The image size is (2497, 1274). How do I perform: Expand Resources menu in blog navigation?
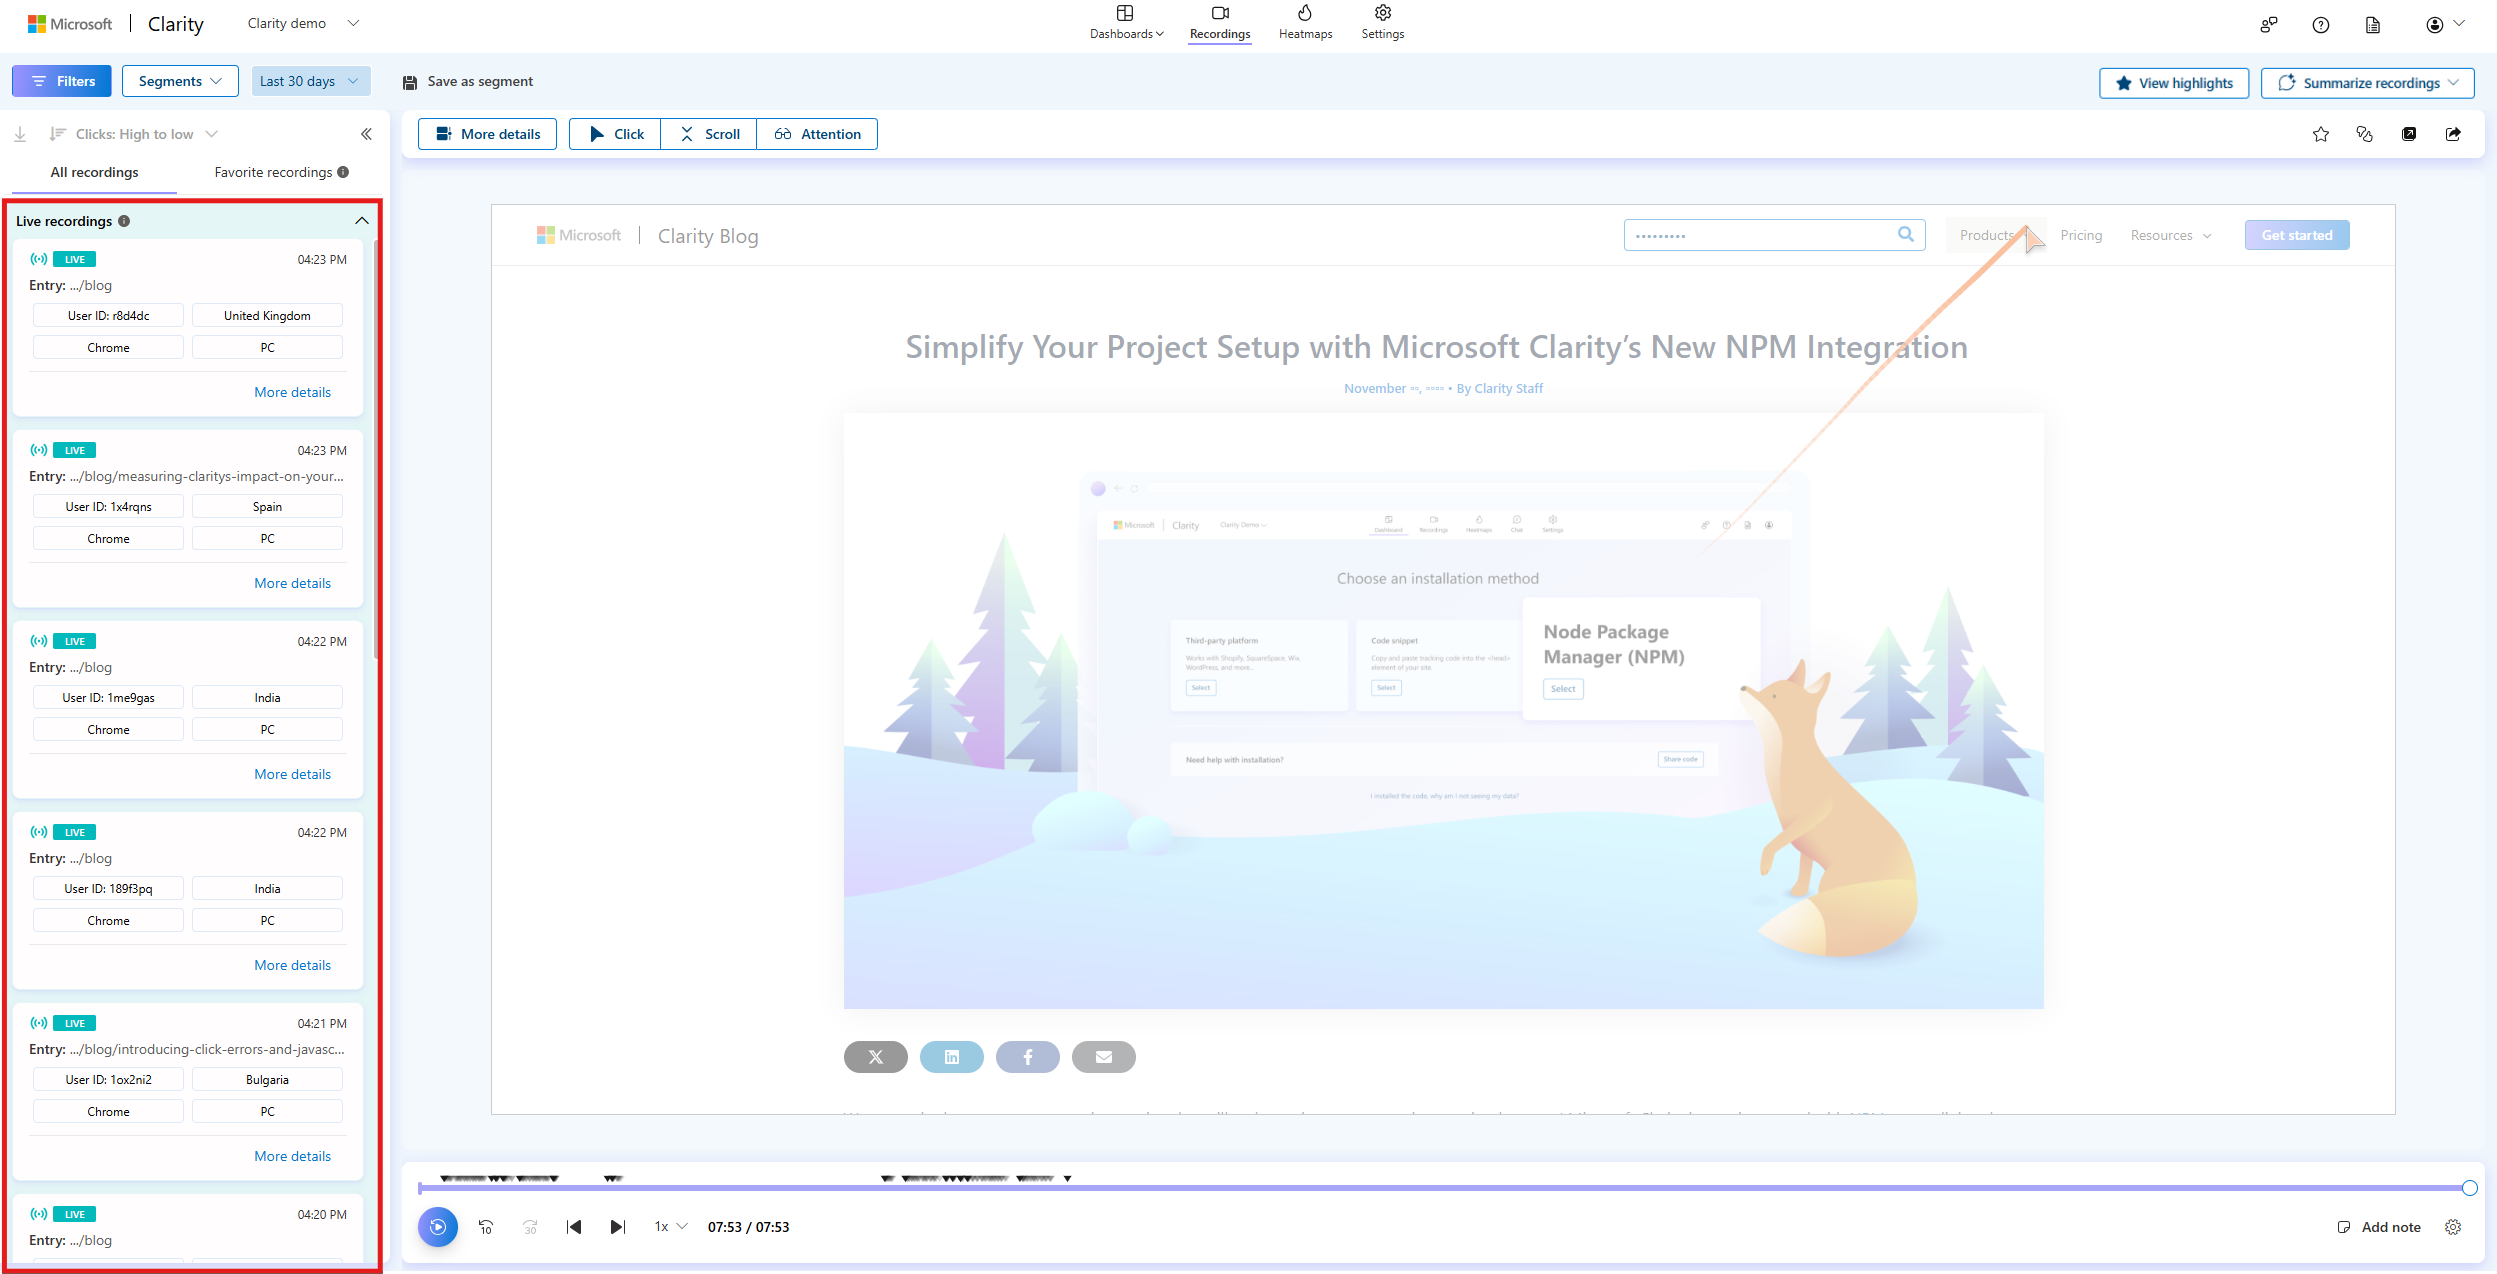(2171, 235)
